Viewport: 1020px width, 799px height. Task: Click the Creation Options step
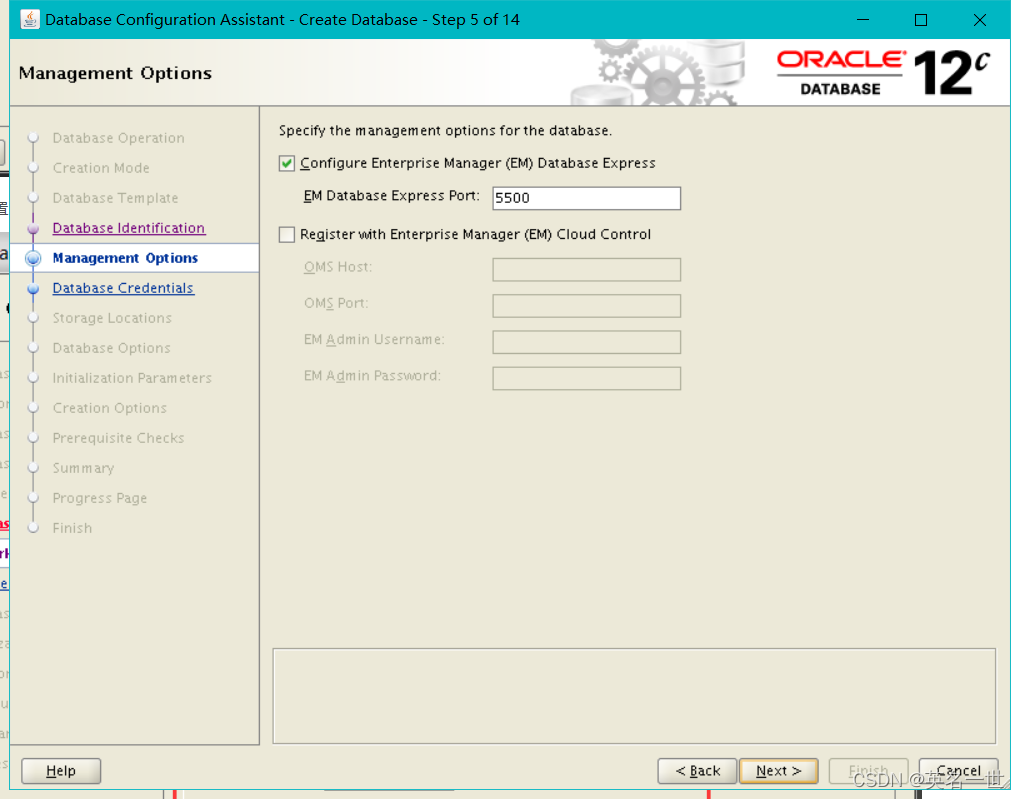coord(109,408)
